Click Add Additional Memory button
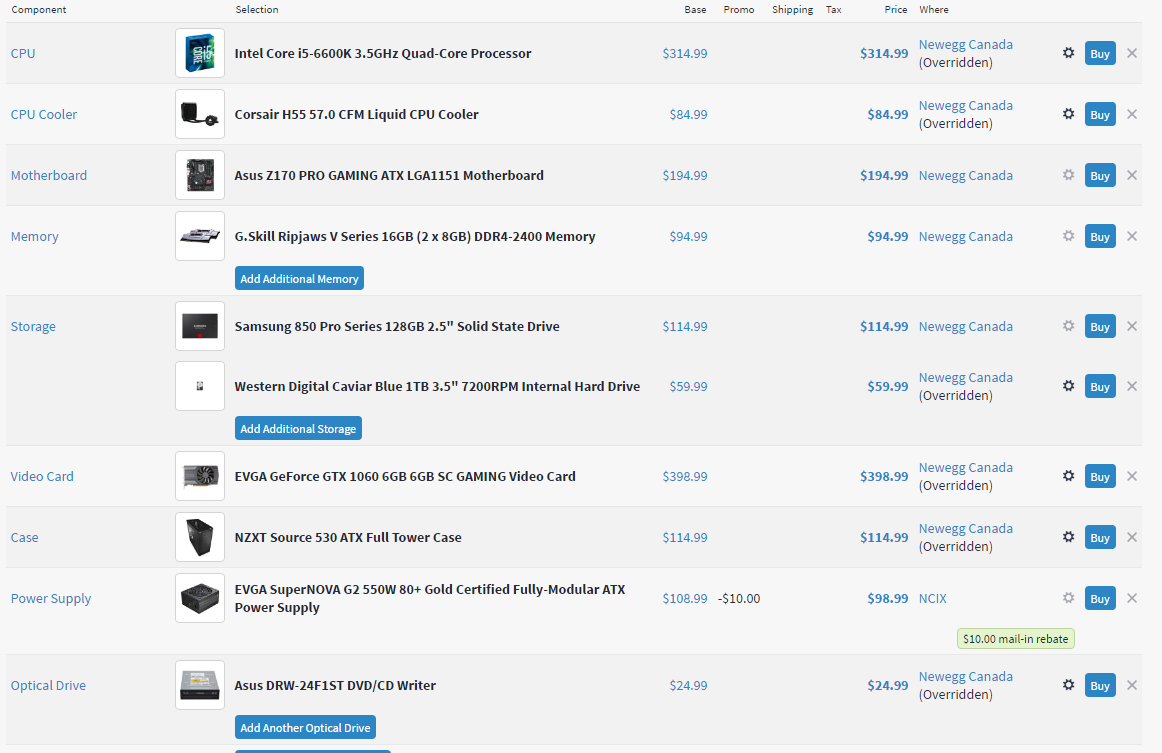The width and height of the screenshot is (1162, 753). tap(299, 279)
